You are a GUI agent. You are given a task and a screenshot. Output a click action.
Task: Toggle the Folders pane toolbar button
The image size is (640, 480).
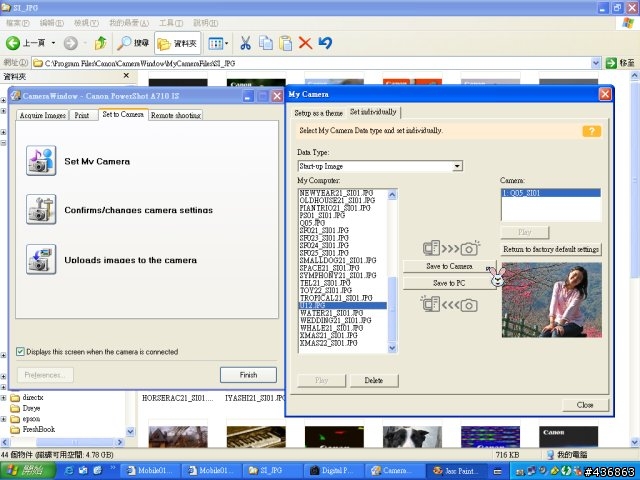click(178, 43)
